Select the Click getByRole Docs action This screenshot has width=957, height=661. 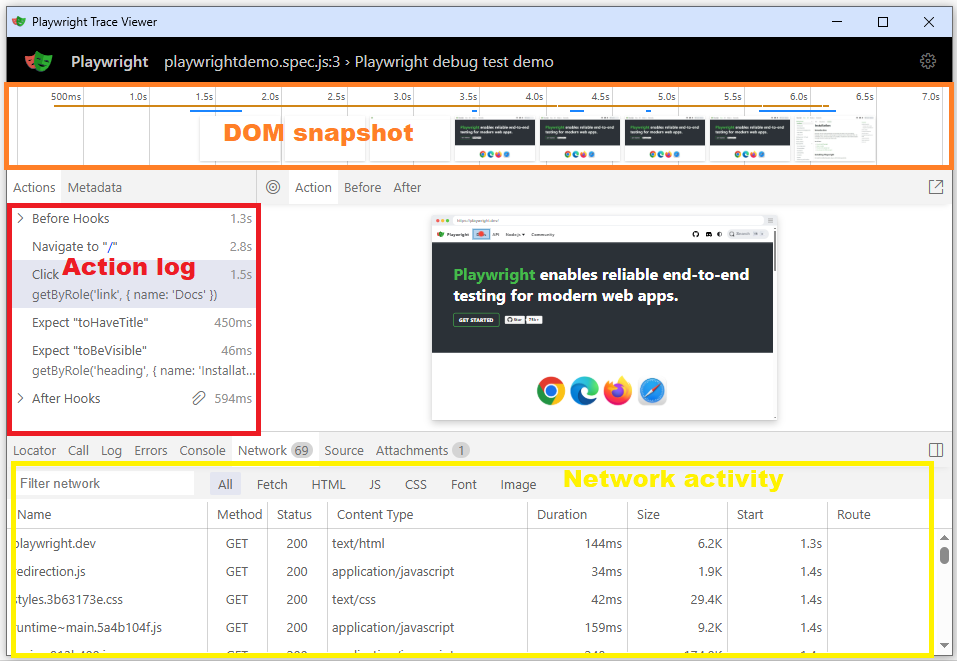click(133, 284)
